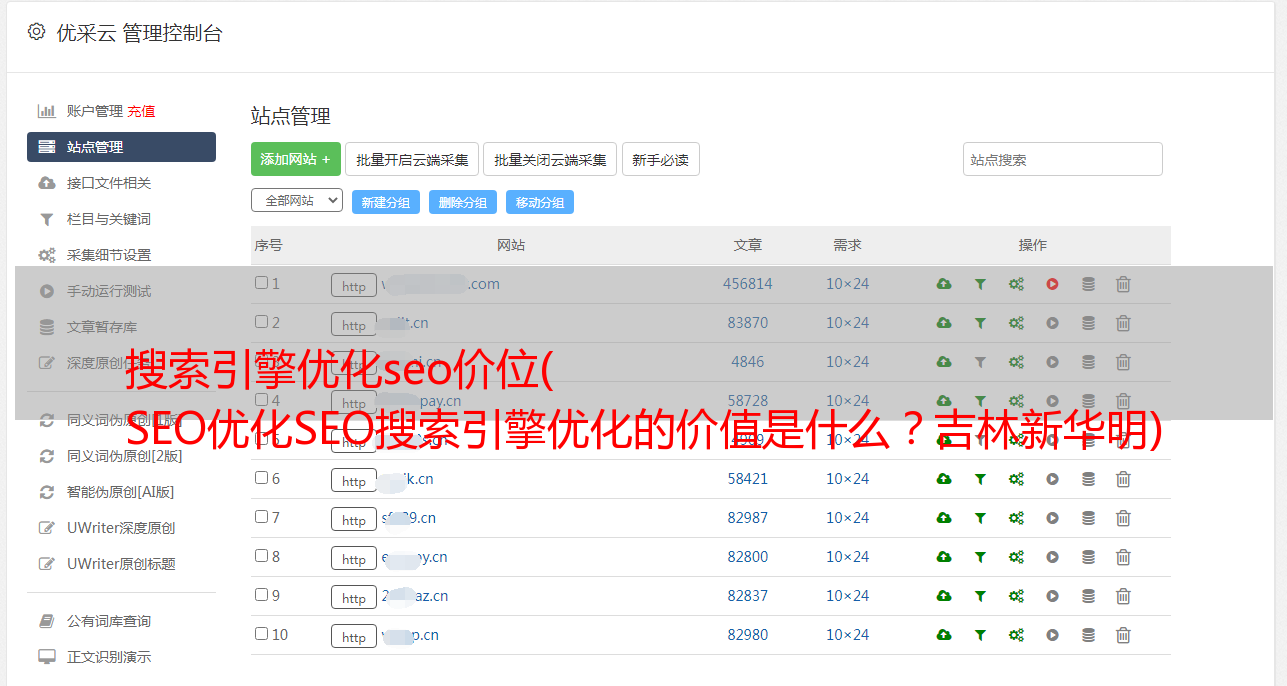Click the 优采云 管理控制台 header title

[139, 33]
